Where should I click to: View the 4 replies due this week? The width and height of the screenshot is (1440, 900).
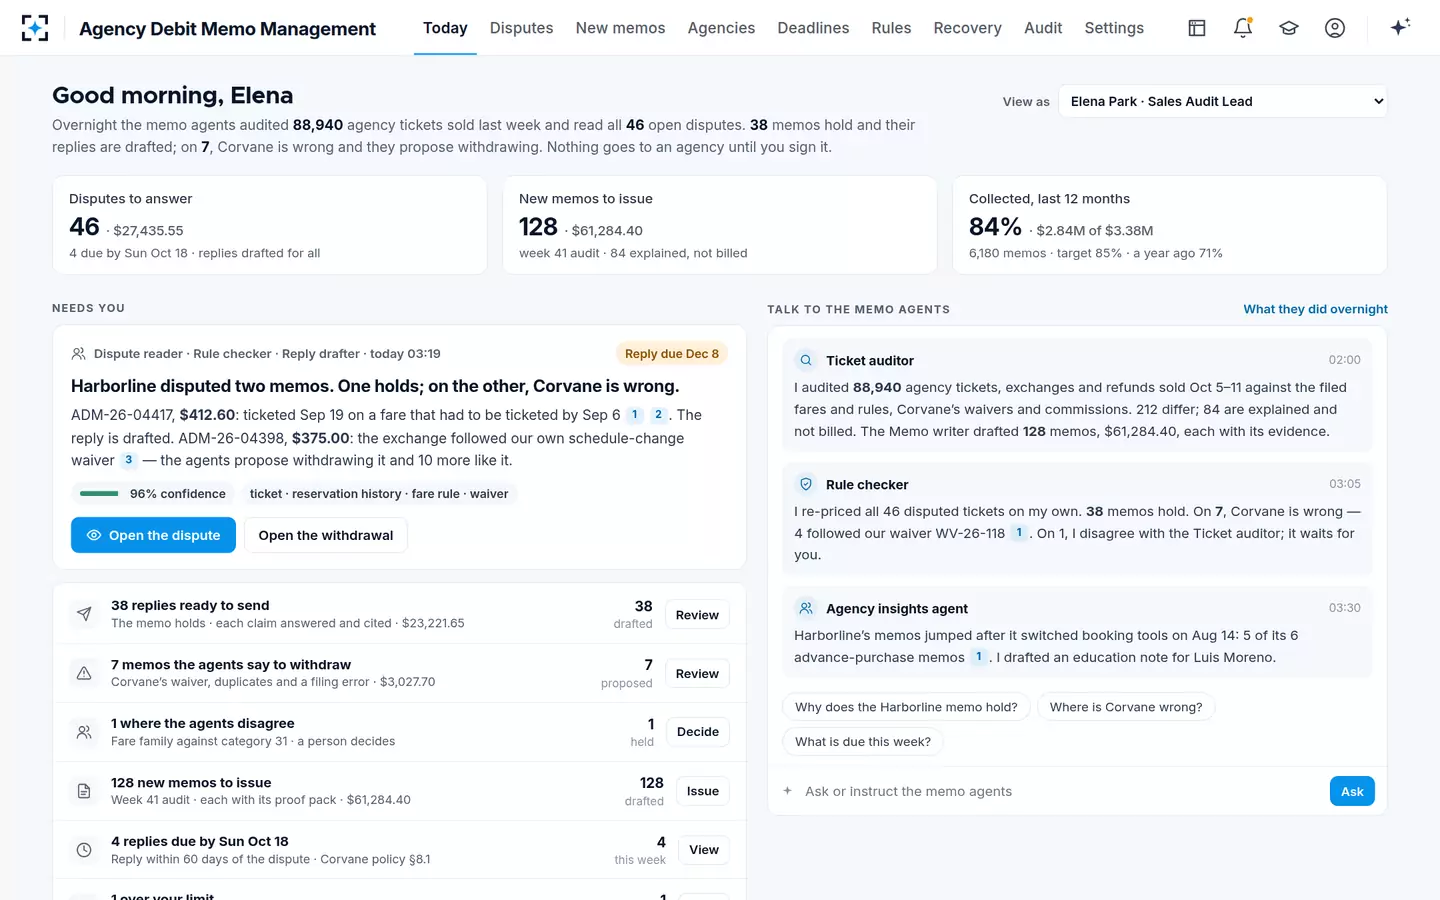tap(704, 850)
